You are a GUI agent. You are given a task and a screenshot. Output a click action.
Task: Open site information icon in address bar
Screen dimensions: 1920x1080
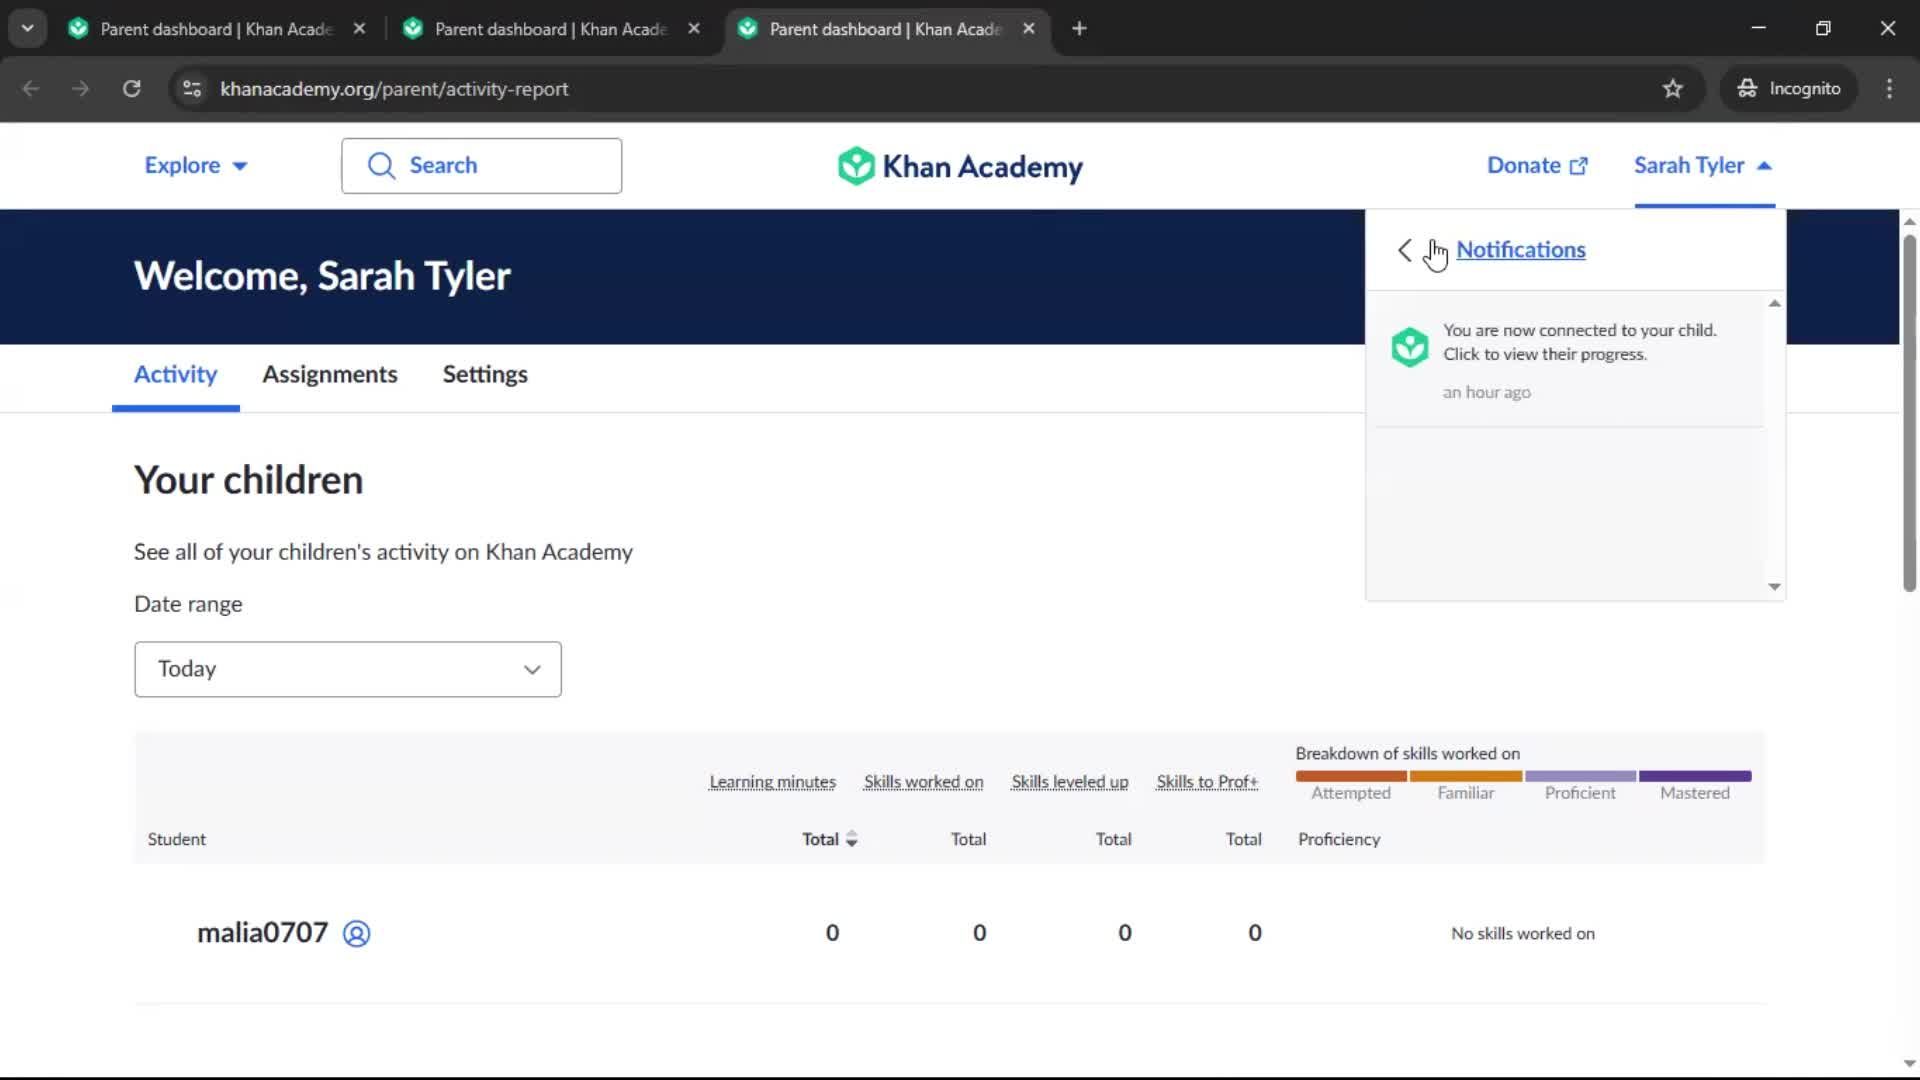coord(192,89)
